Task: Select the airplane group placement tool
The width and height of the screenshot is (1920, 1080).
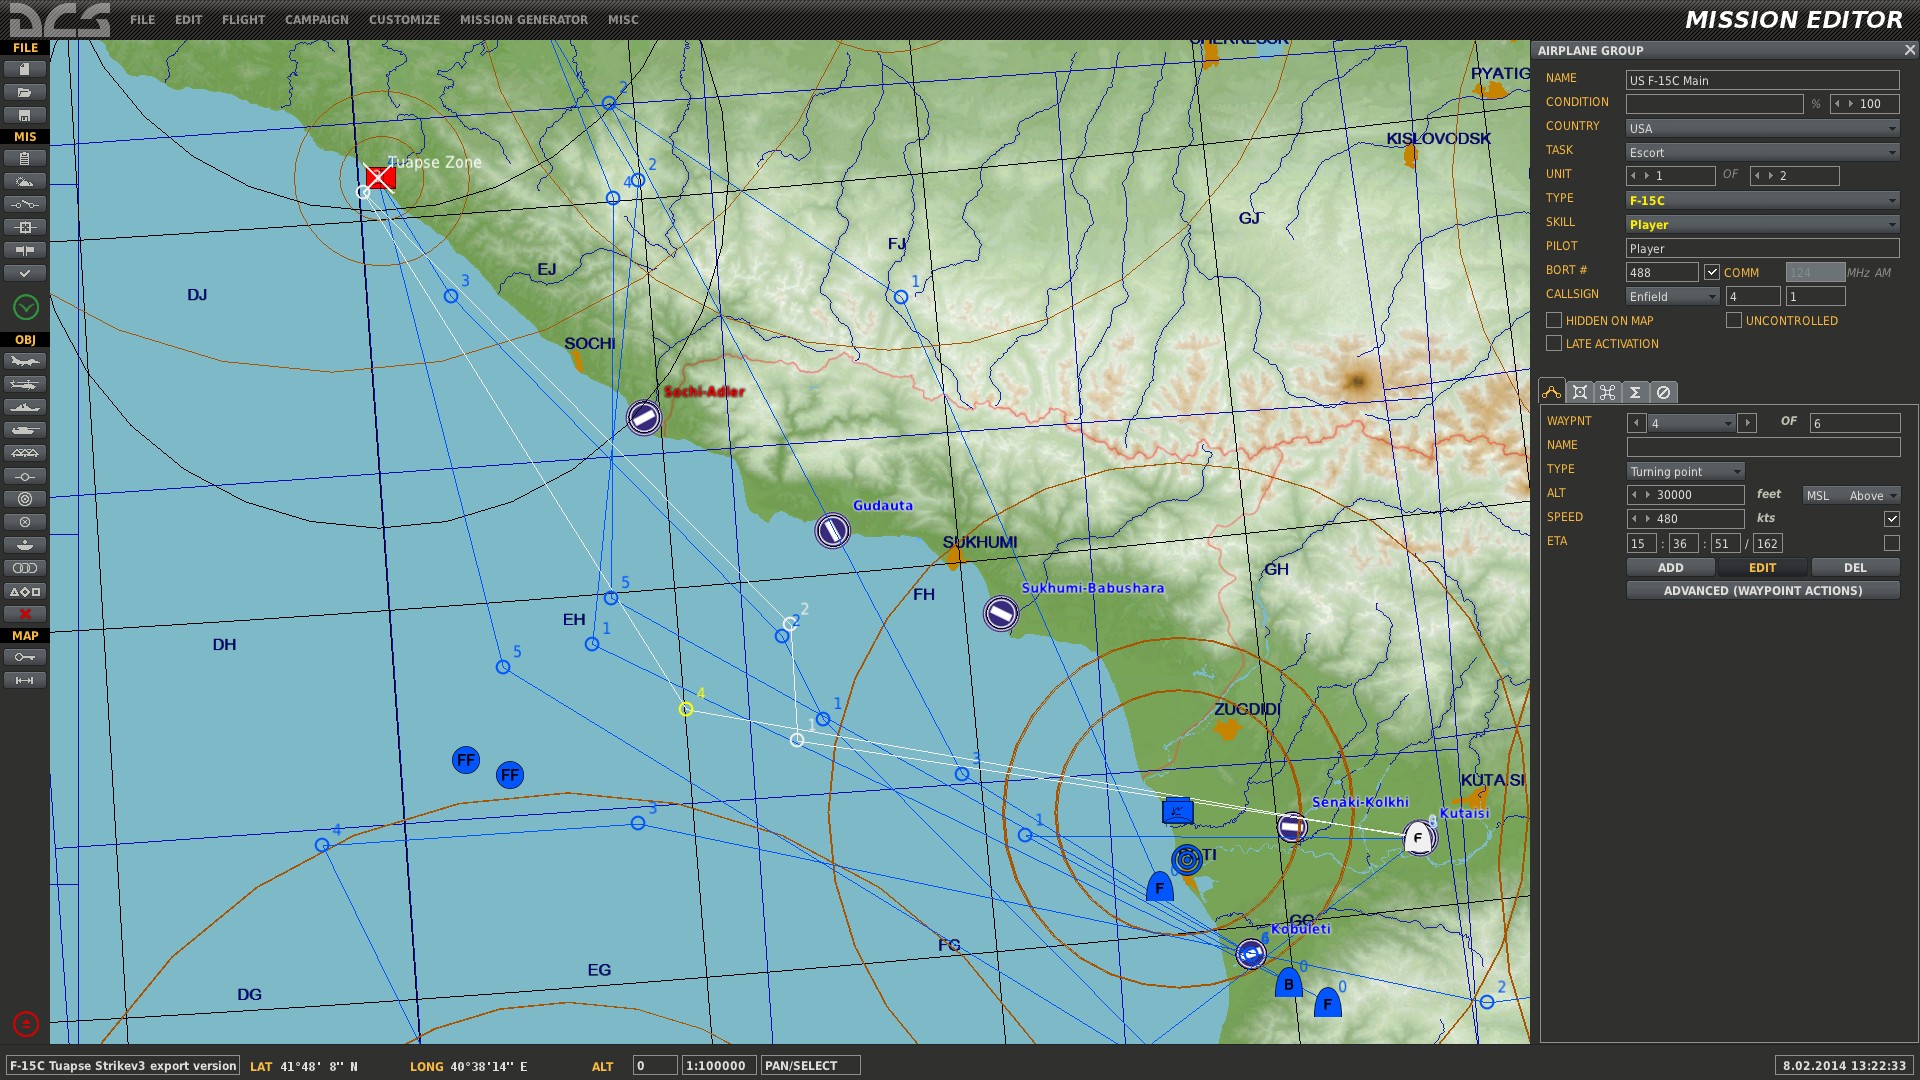Action: (x=25, y=361)
